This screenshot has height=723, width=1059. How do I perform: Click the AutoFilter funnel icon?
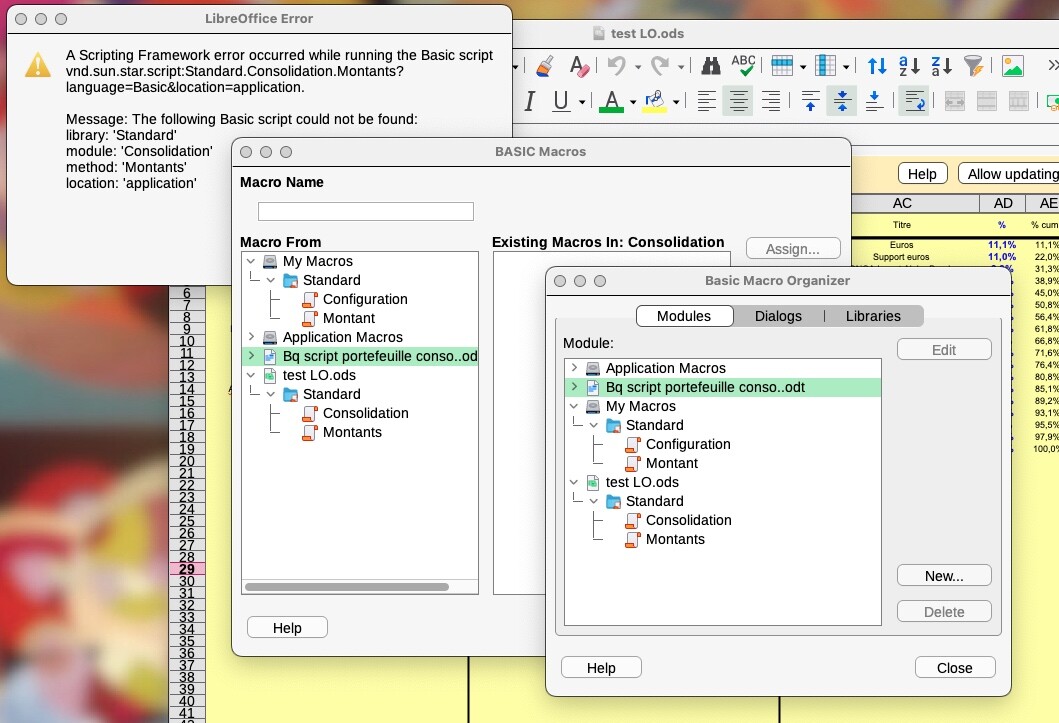[973, 65]
